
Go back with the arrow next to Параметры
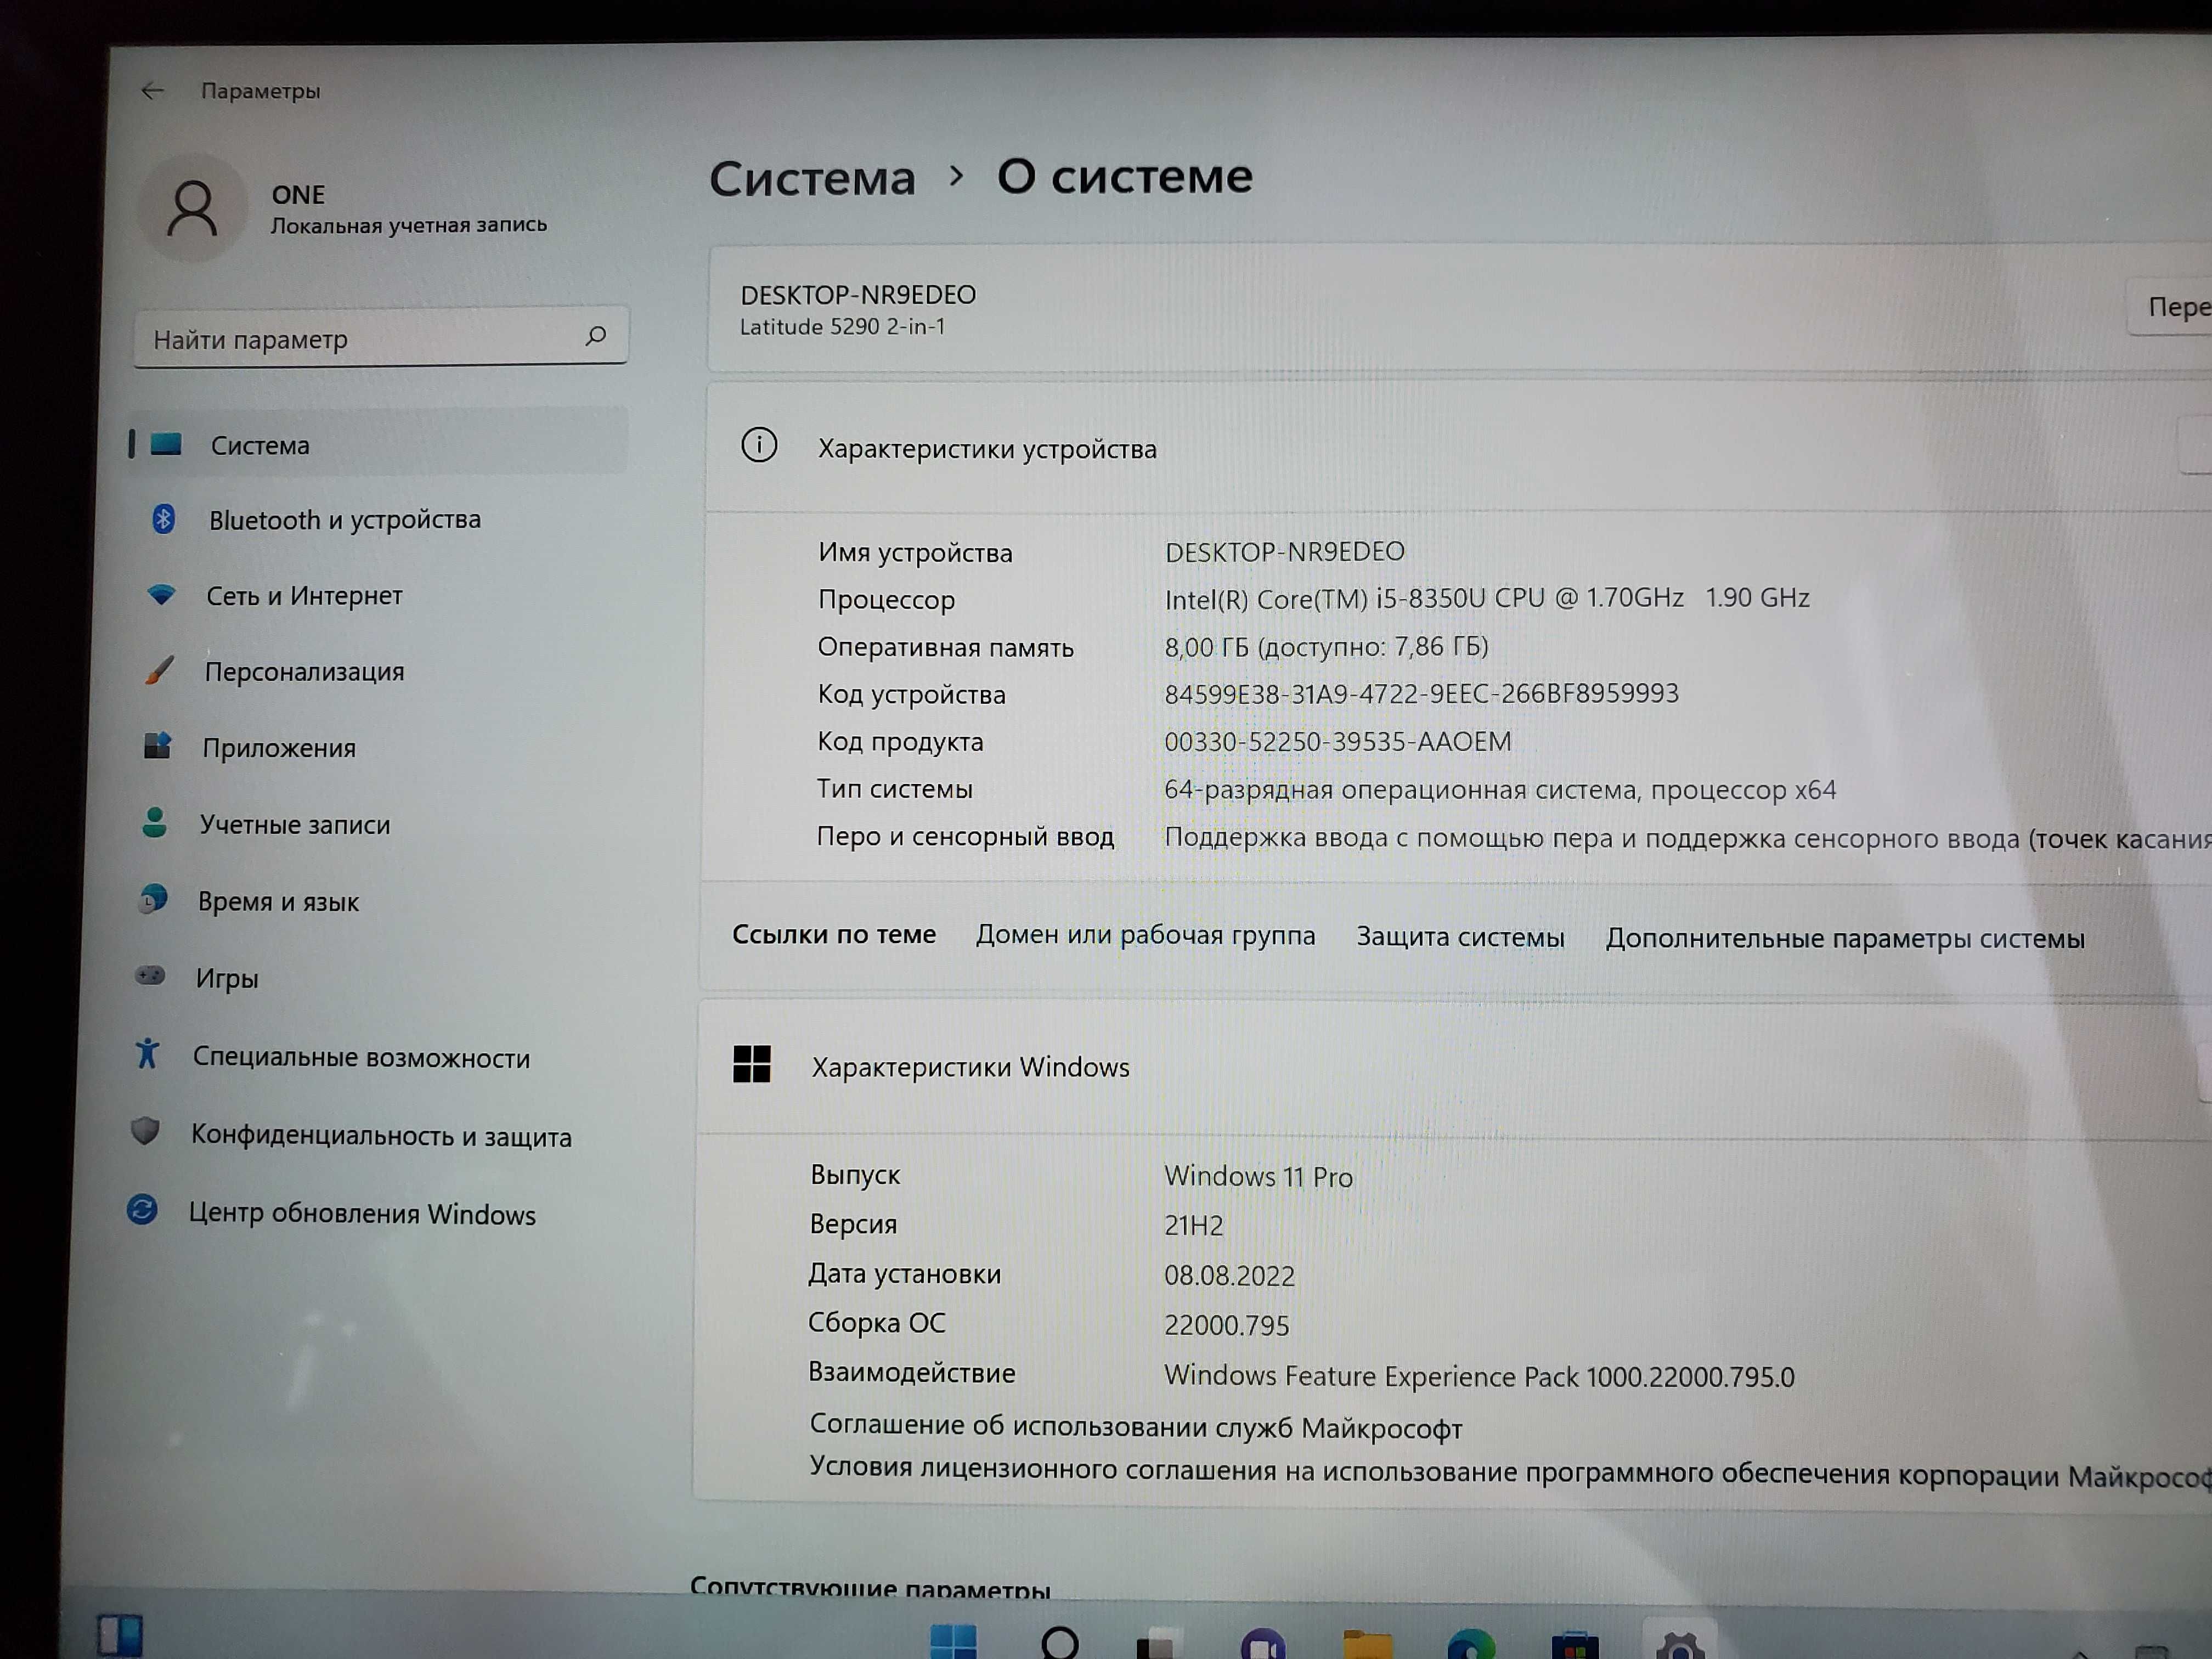pos(152,91)
